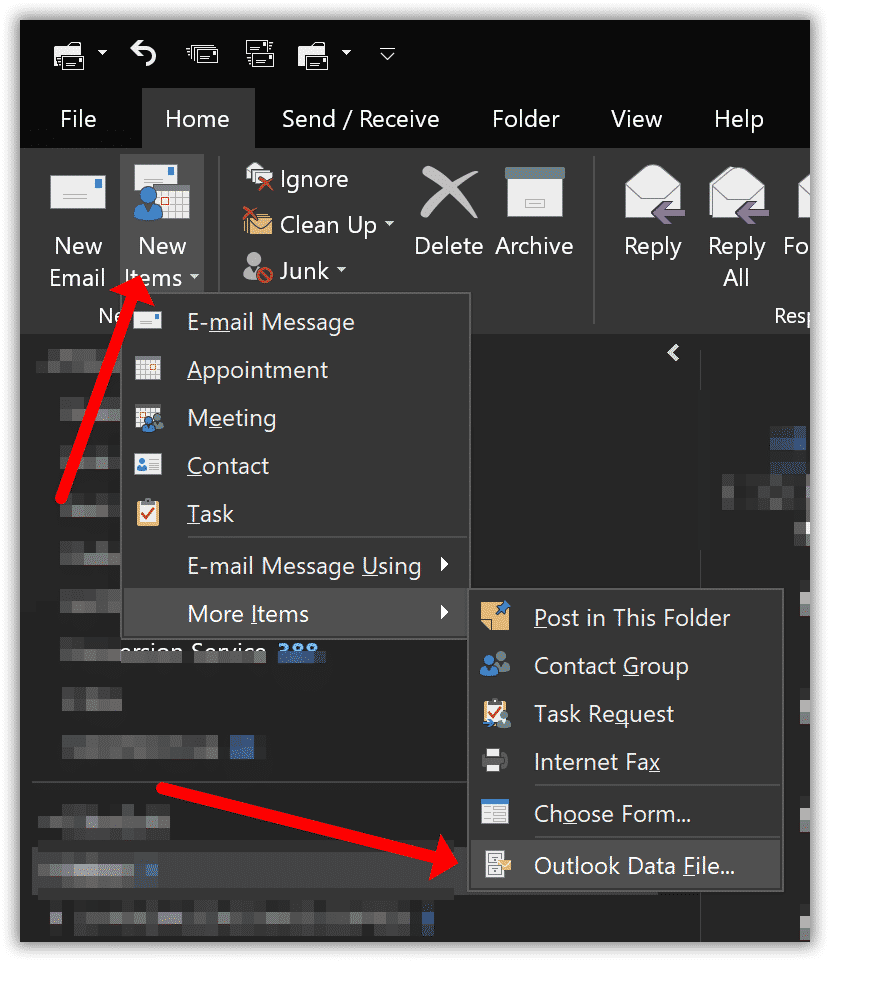Click the Appointment calendar icon
886x987 pixels.
[x=149, y=369]
